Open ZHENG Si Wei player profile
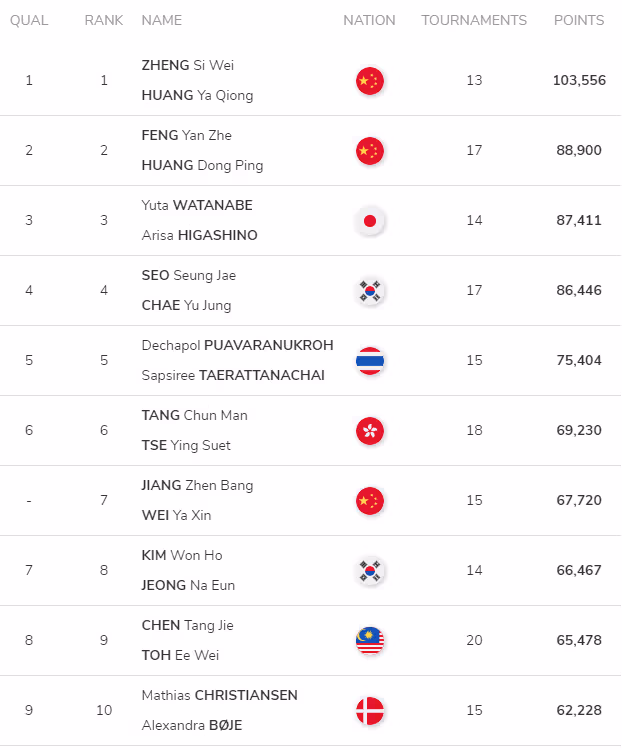The width and height of the screenshot is (622, 750). pos(188,65)
